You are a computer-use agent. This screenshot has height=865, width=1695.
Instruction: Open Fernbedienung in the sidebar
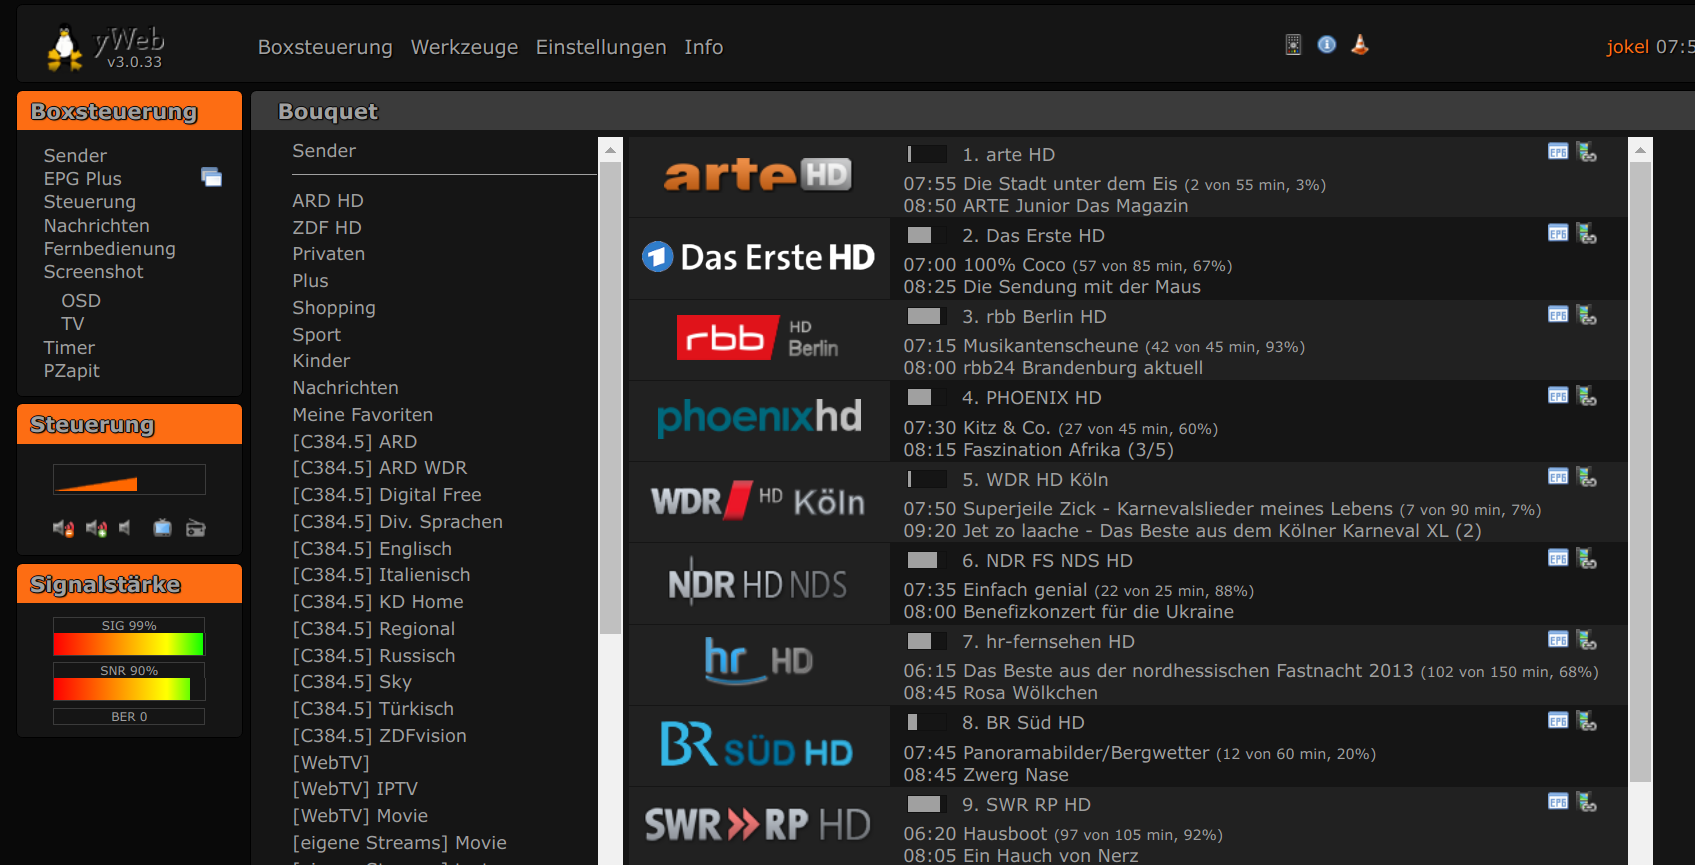click(x=109, y=249)
